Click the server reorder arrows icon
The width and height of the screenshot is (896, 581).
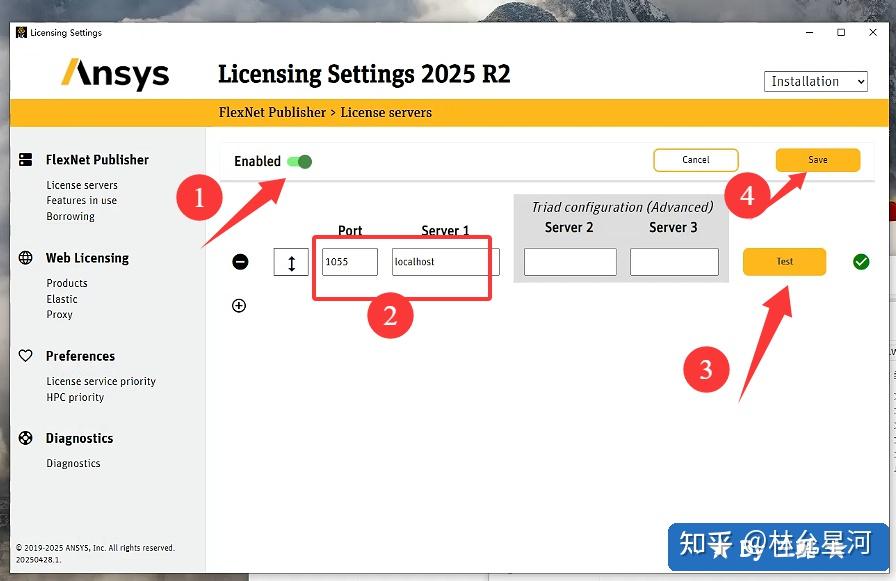coord(290,261)
